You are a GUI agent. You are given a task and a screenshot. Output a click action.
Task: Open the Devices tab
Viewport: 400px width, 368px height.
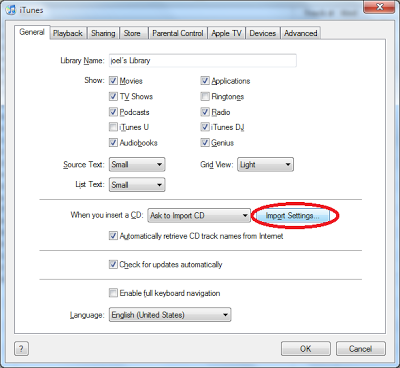[263, 33]
